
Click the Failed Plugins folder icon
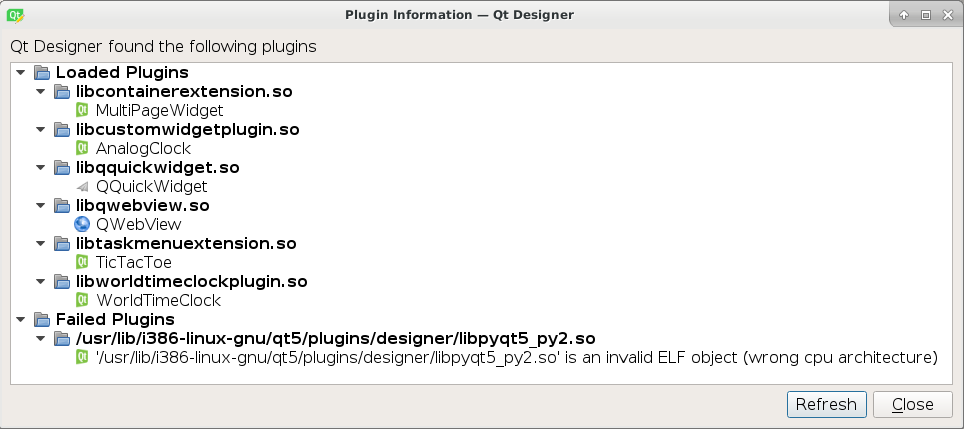tap(42, 320)
